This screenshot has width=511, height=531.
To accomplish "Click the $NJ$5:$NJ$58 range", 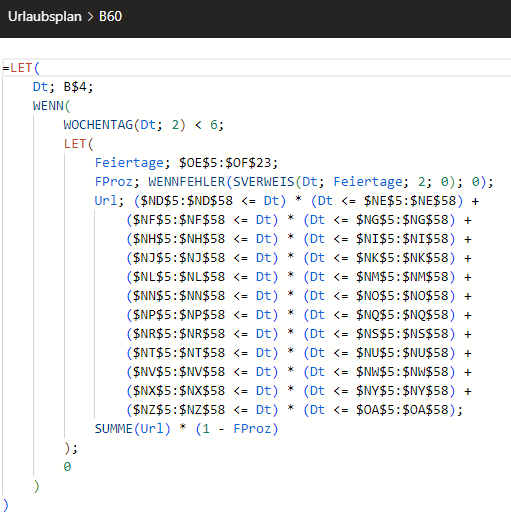I will pos(179,258).
